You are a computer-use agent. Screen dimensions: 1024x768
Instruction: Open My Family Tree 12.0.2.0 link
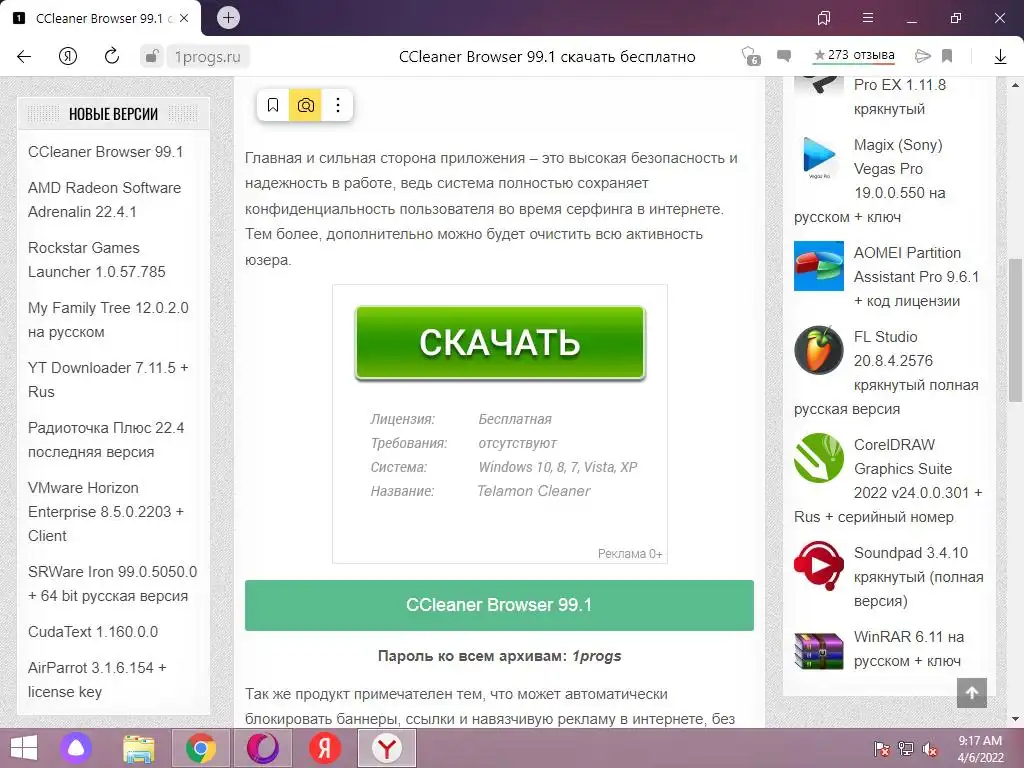coord(108,319)
